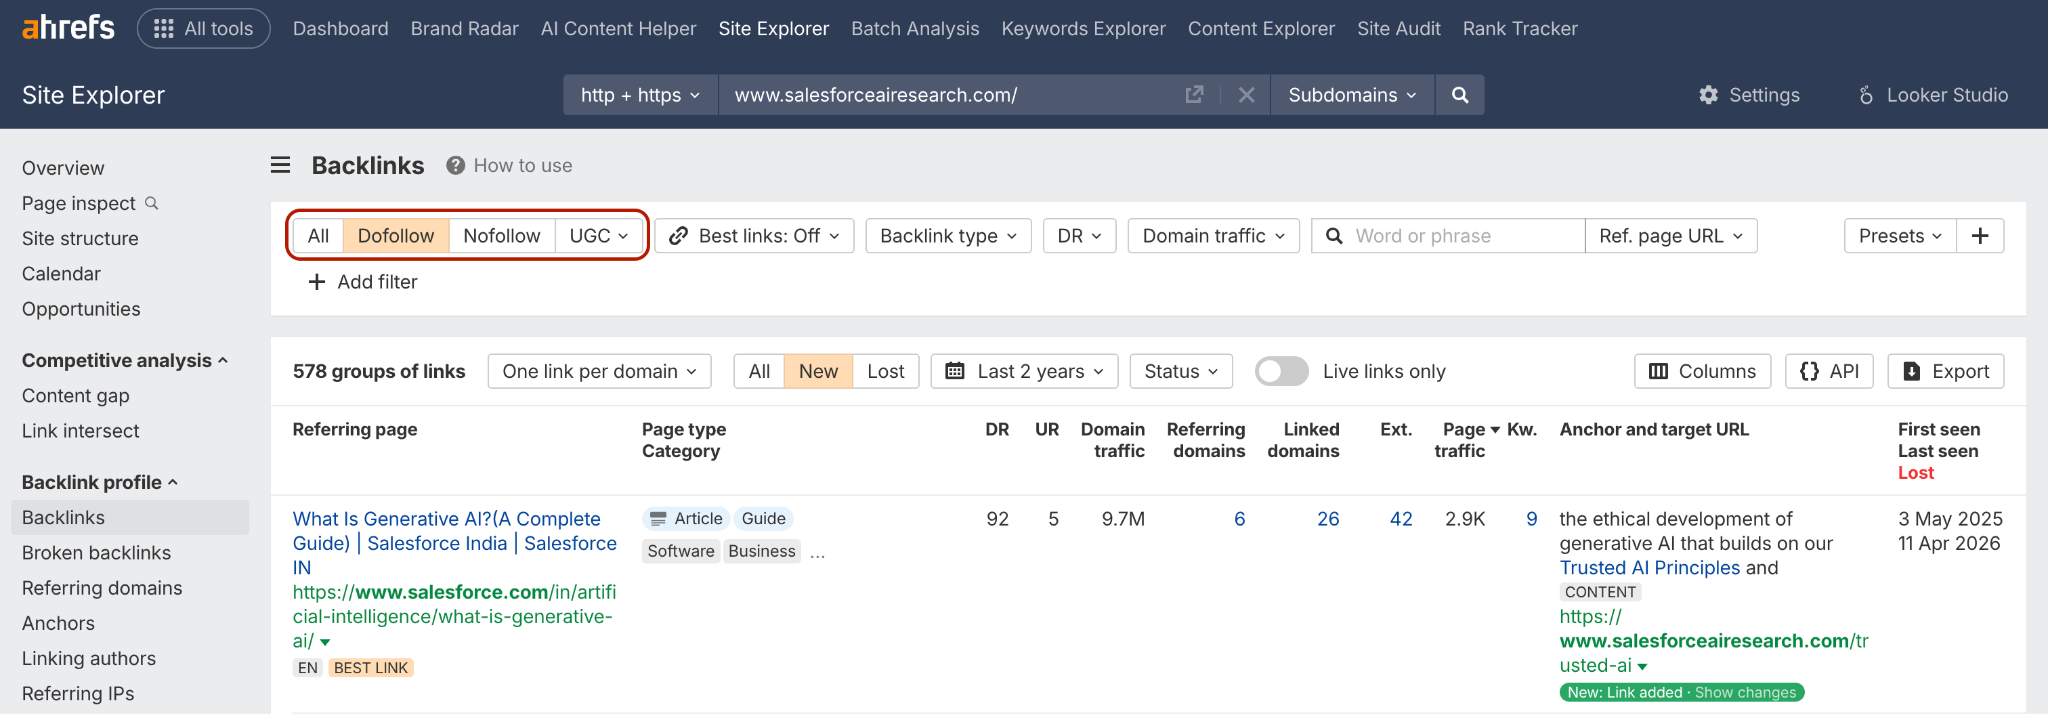The image size is (2048, 714).
Task: Open the DR filter dropdown
Action: (1080, 236)
